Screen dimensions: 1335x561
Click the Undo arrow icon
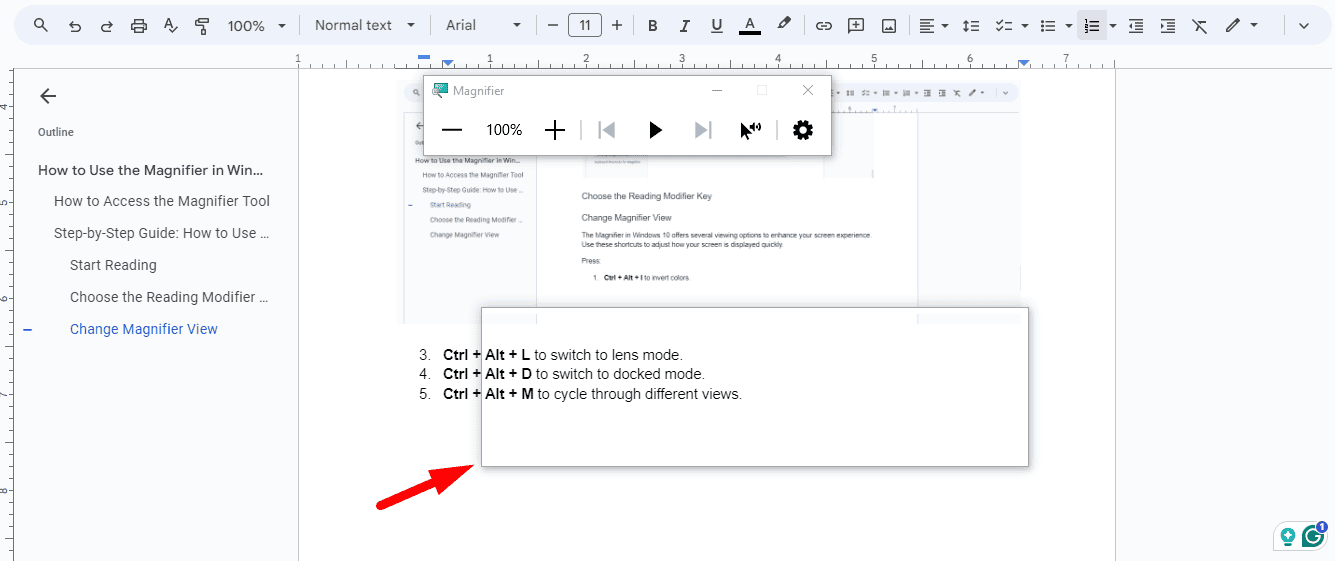[x=75, y=26]
